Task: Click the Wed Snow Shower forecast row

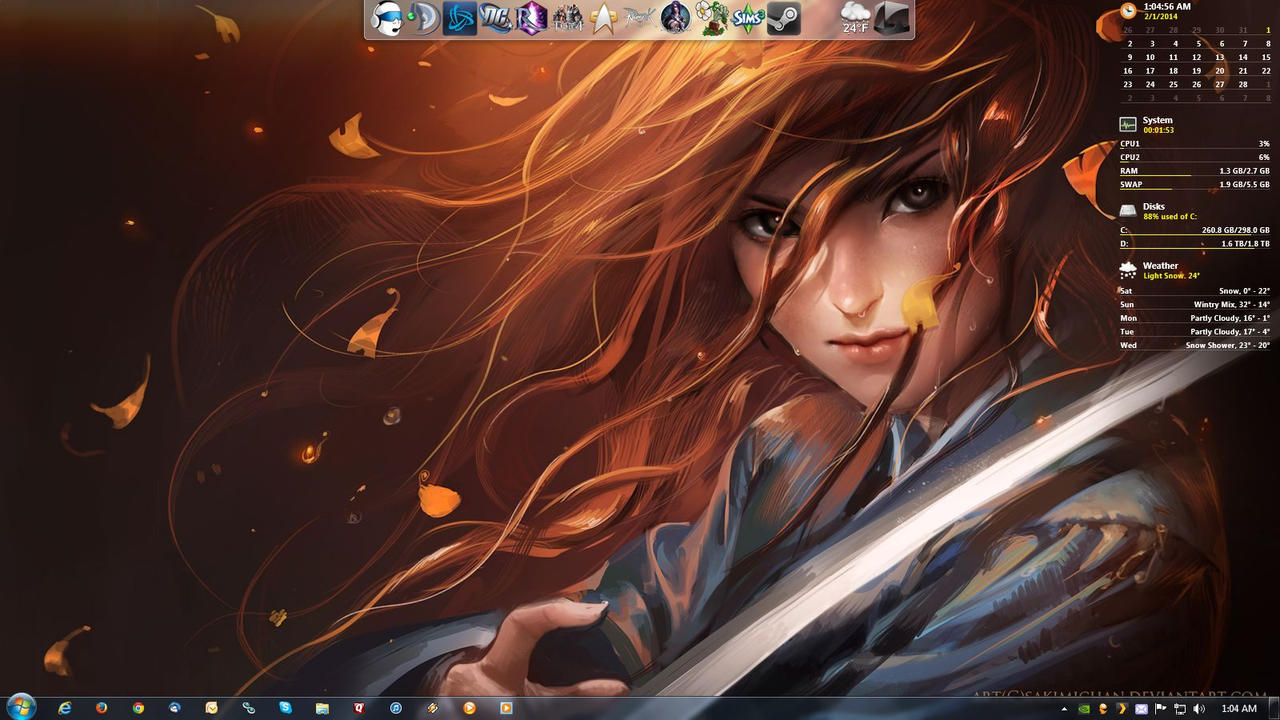Action: pos(1195,345)
